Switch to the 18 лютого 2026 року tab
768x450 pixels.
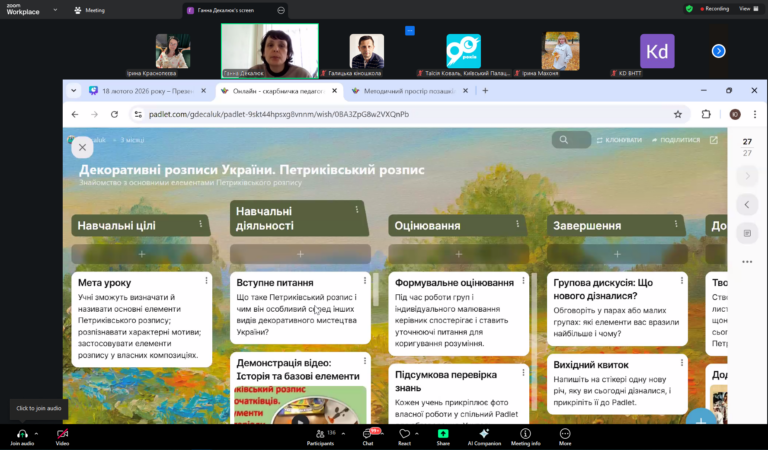[147, 91]
